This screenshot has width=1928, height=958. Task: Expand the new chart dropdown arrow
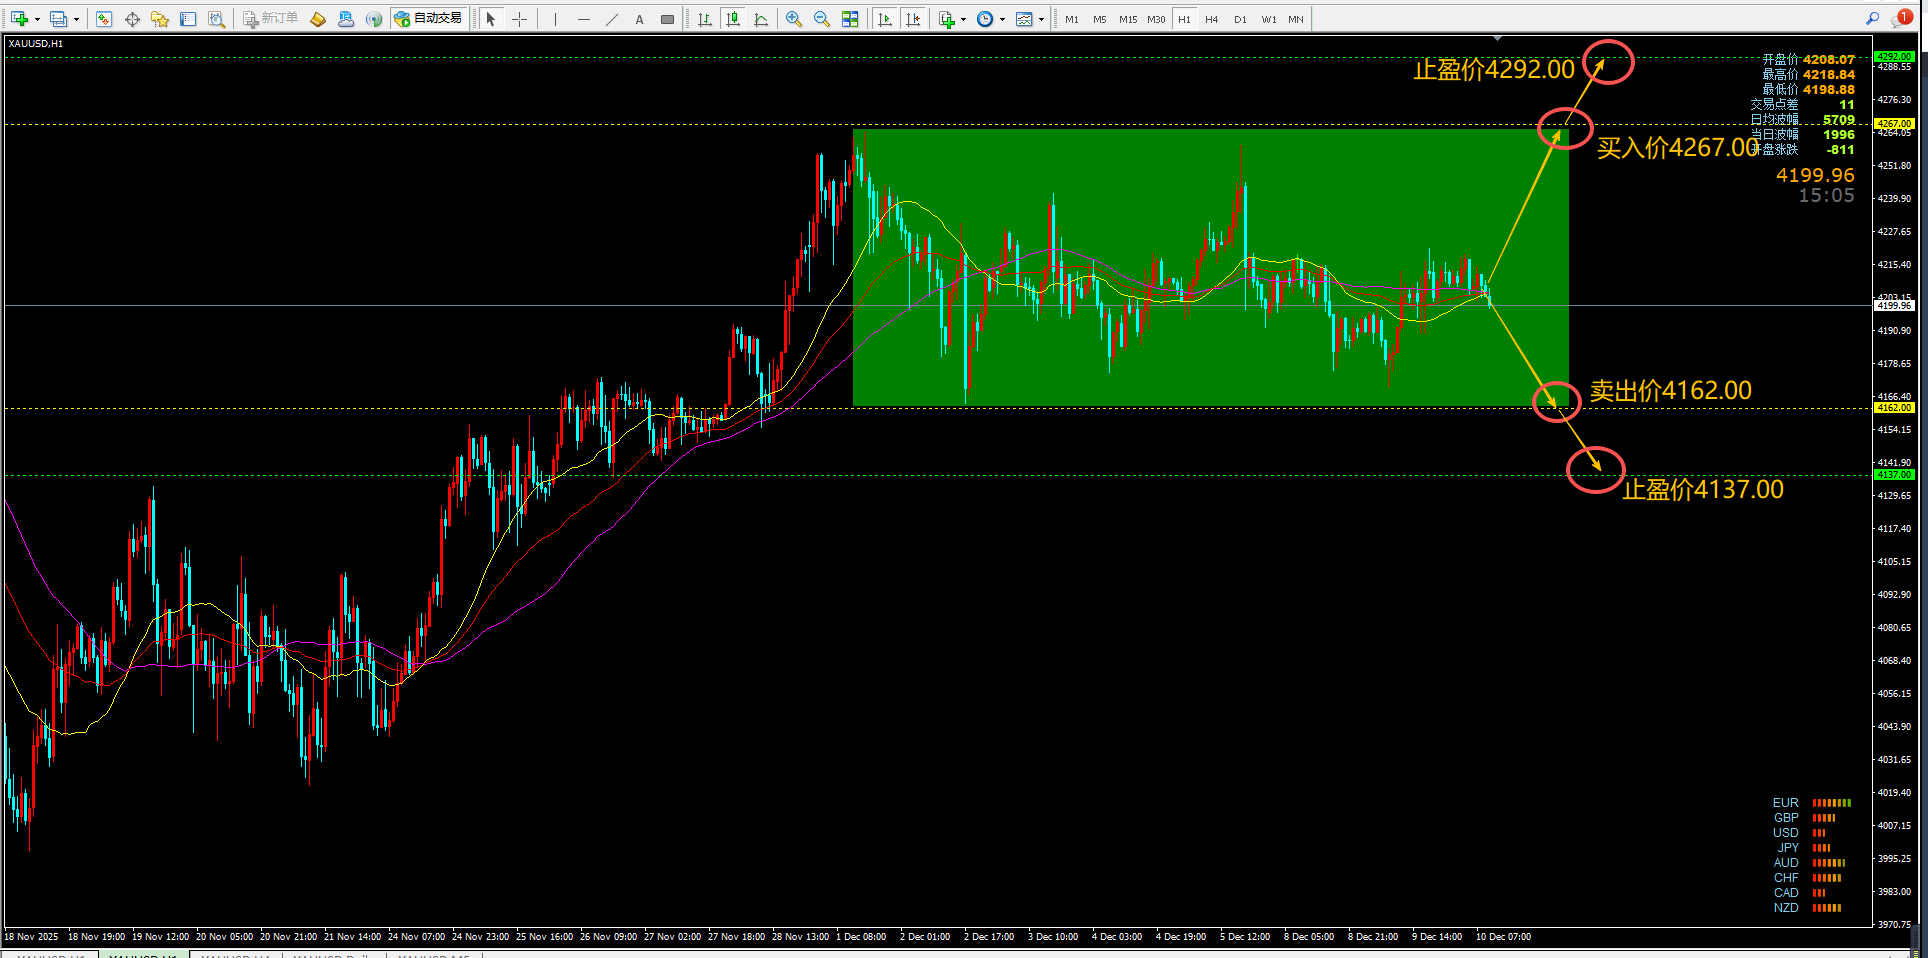tap(37, 19)
